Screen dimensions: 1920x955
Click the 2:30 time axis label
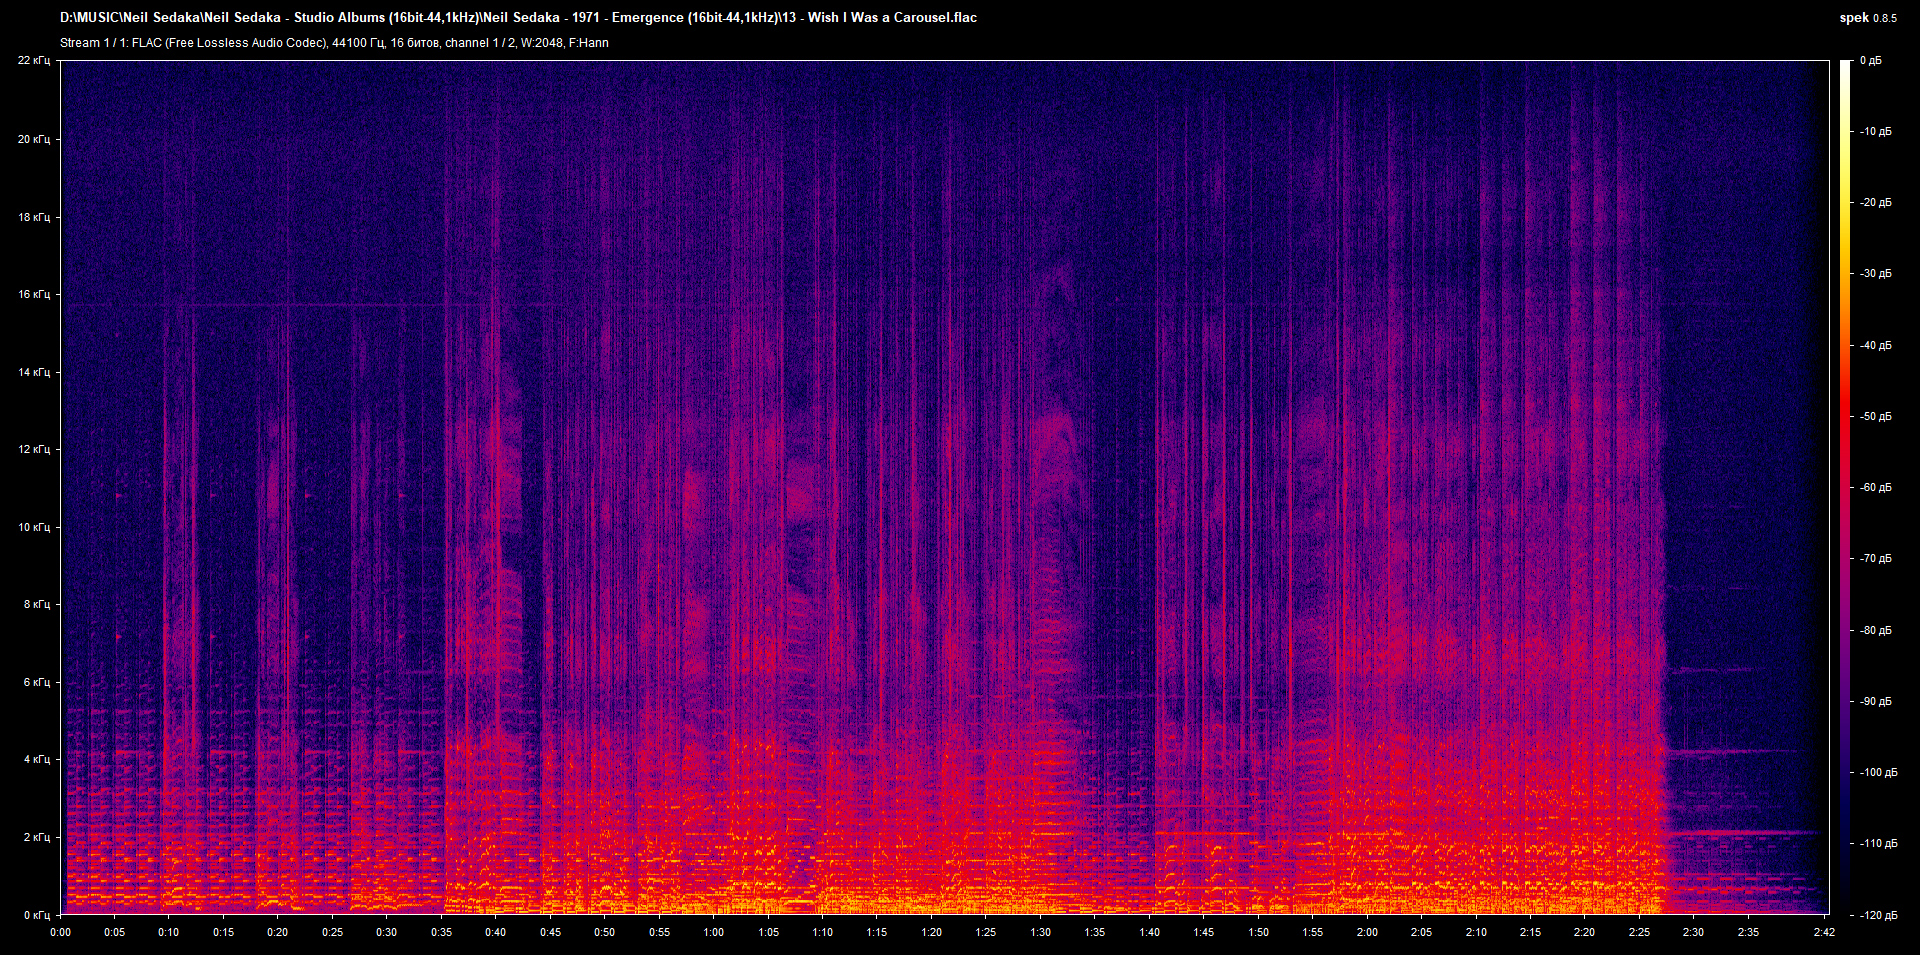point(1694,933)
